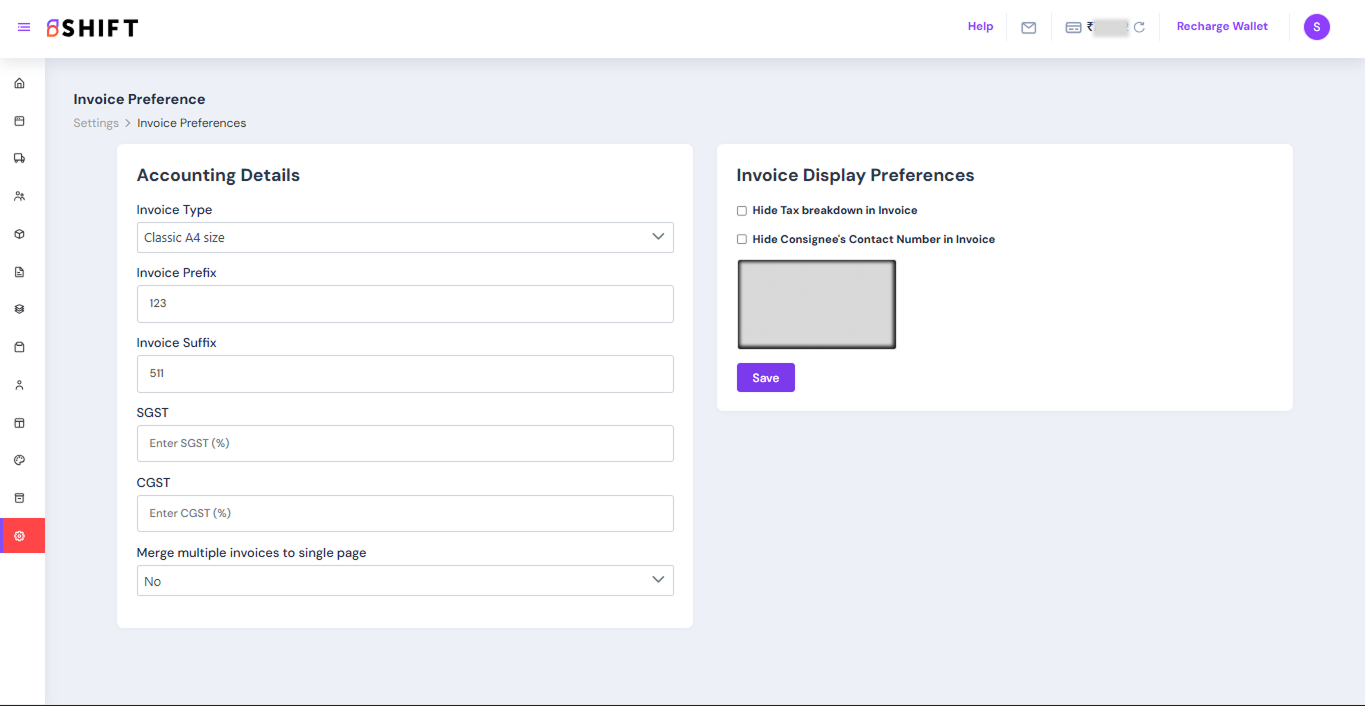This screenshot has width=1365, height=706.
Task: Open the hamburger menu next to the logo
Action: click(x=24, y=27)
